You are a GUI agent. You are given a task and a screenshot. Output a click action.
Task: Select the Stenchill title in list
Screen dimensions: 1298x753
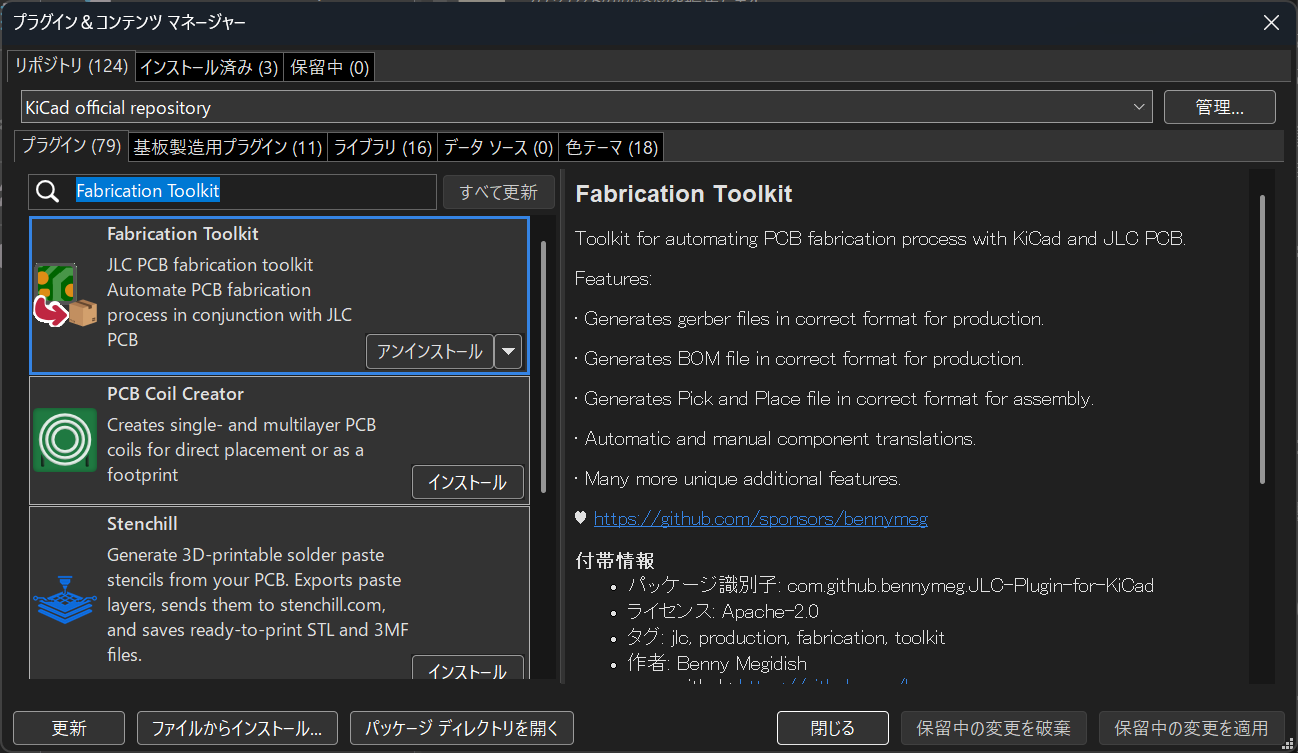point(142,524)
